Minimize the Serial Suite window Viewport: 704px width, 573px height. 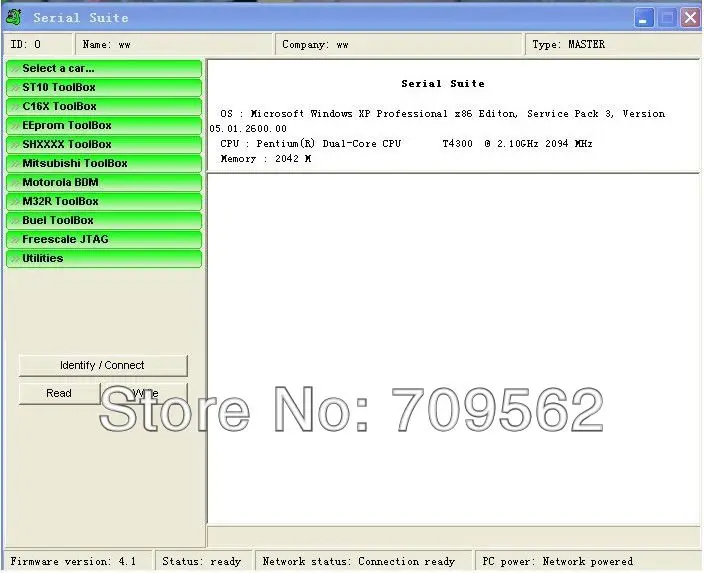tap(644, 18)
